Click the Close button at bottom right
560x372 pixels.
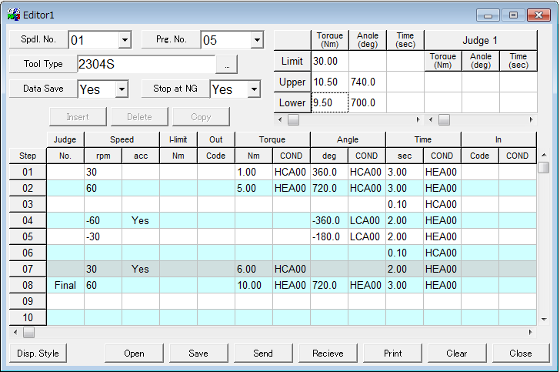coord(521,353)
